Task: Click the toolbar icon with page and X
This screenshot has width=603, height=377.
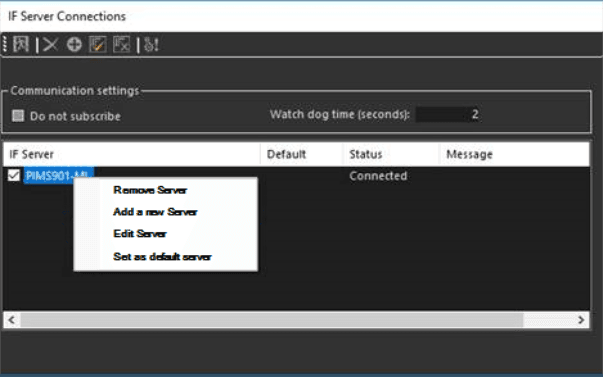Action: click(122, 45)
